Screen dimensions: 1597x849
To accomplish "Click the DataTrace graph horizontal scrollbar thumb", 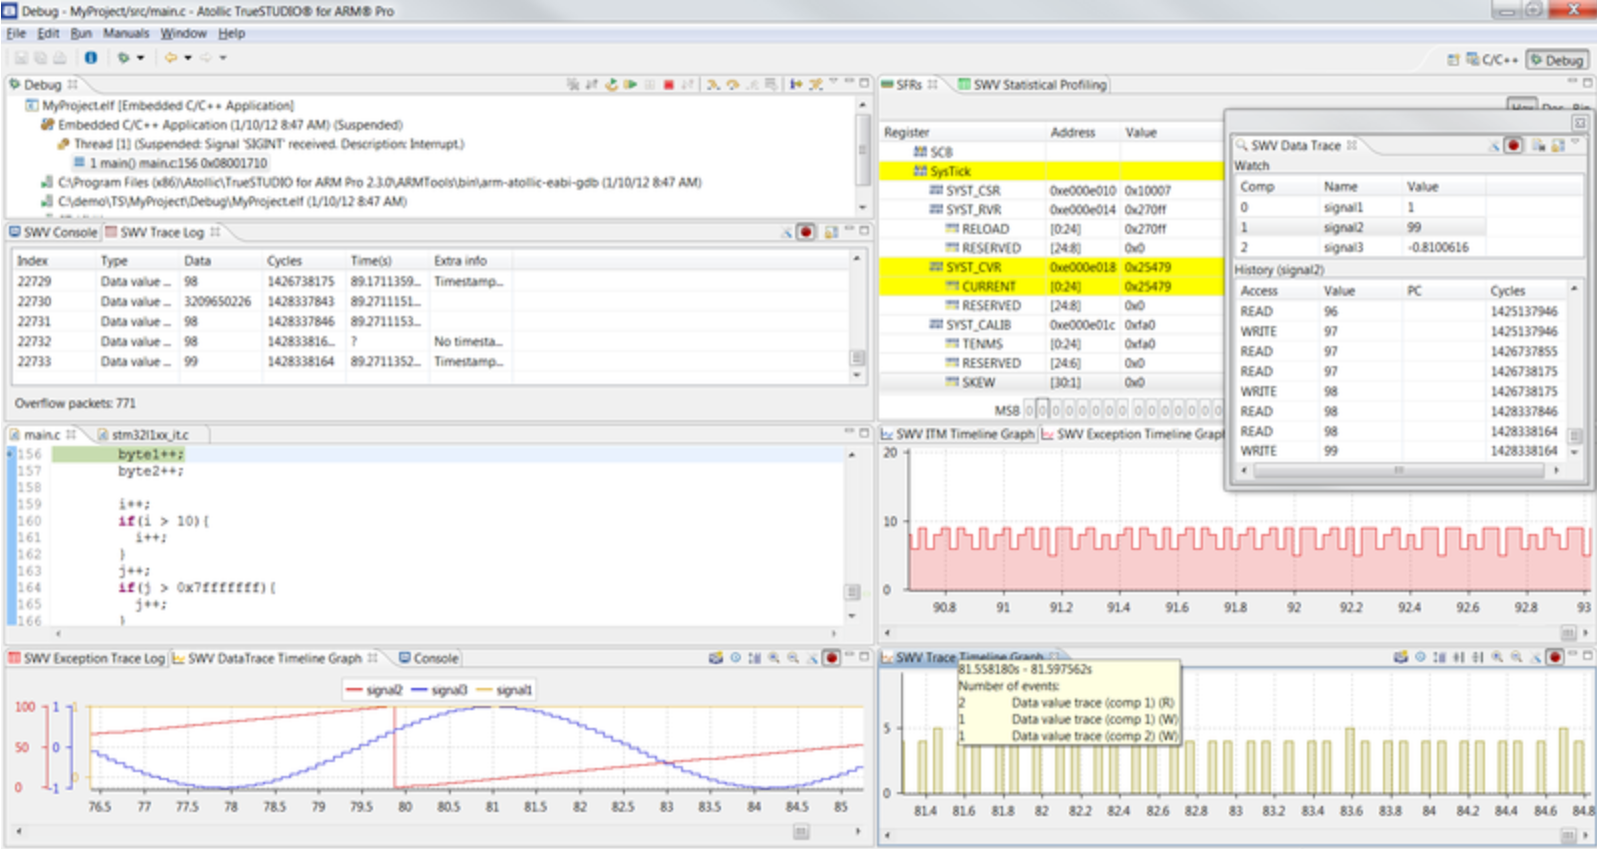I will tap(801, 831).
